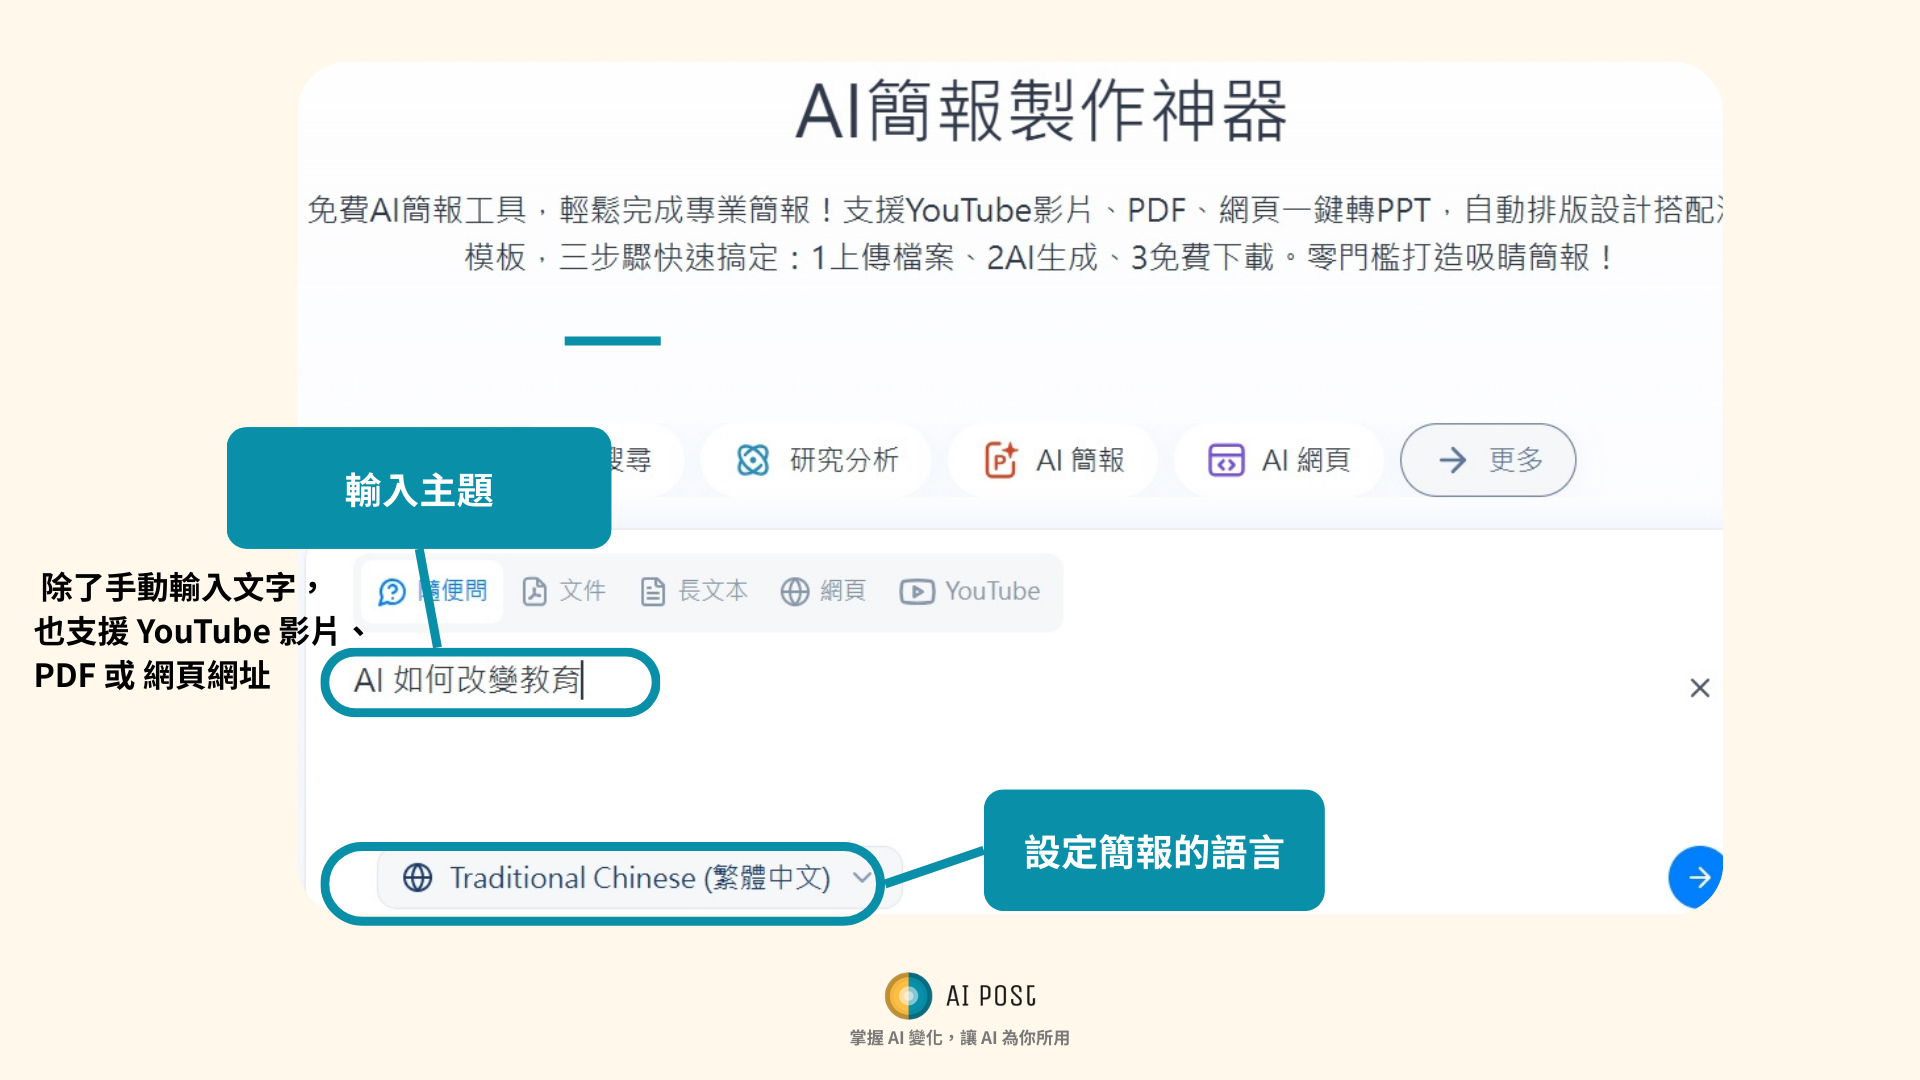The image size is (1920, 1080).
Task: Click the 長文本 document icon
Action: pyautogui.click(x=652, y=592)
